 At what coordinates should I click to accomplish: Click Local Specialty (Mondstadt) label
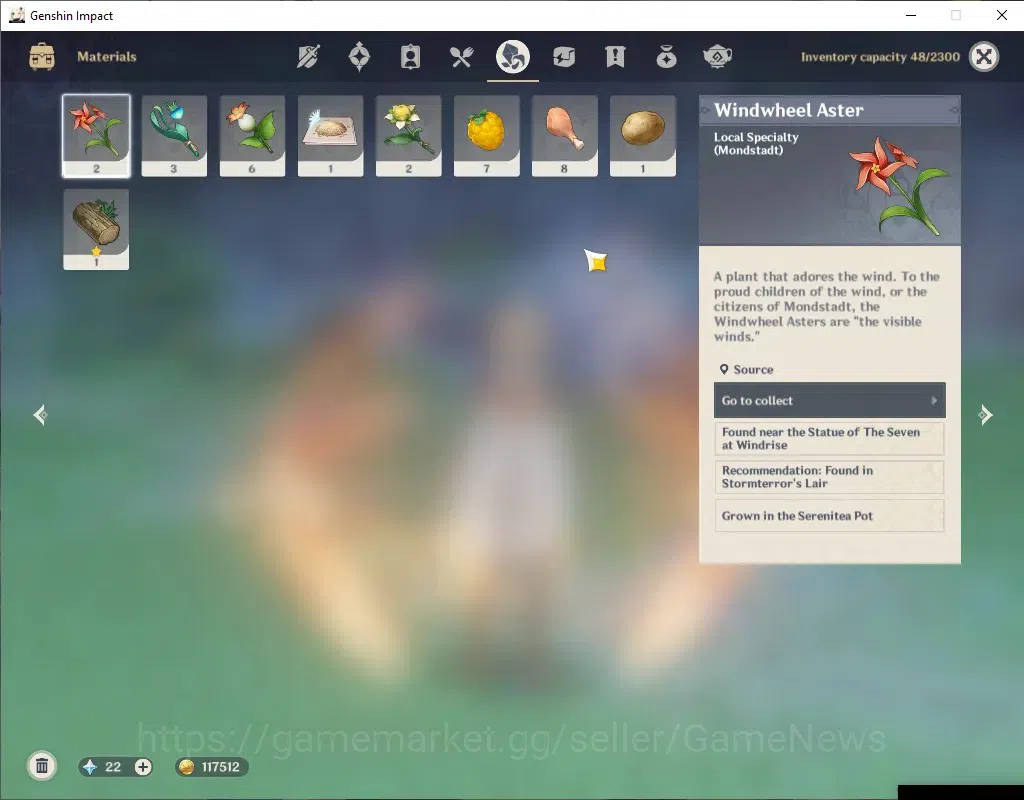tap(756, 144)
